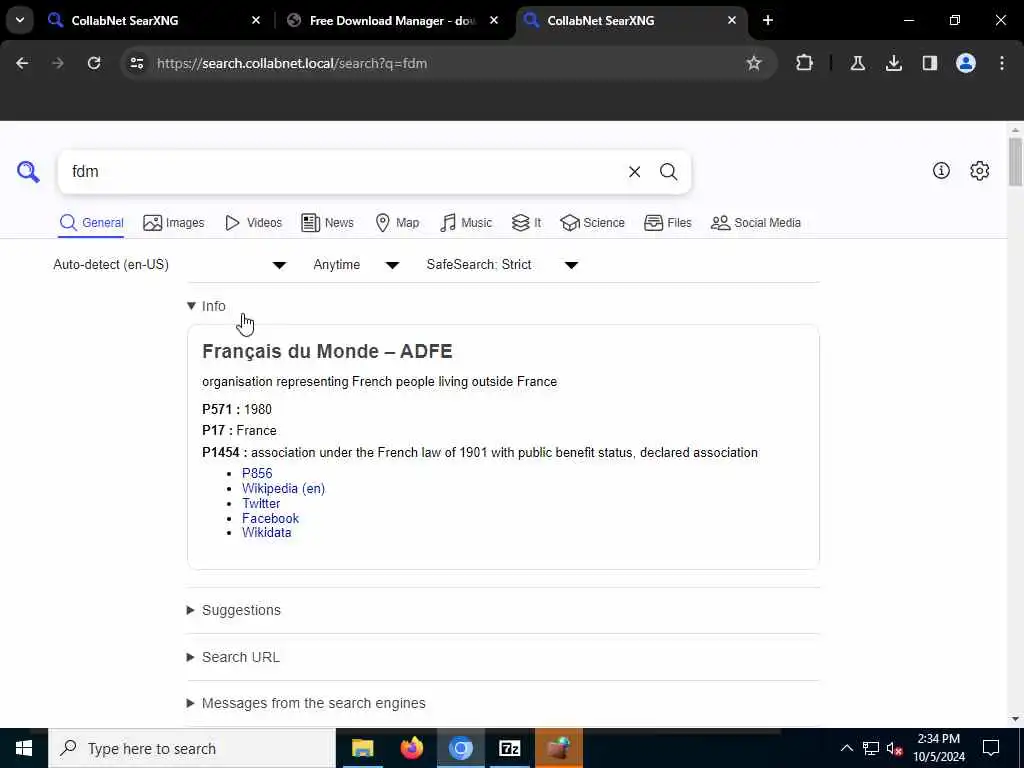Submit search with the magnifier button
The width and height of the screenshot is (1024, 768).
tap(668, 172)
